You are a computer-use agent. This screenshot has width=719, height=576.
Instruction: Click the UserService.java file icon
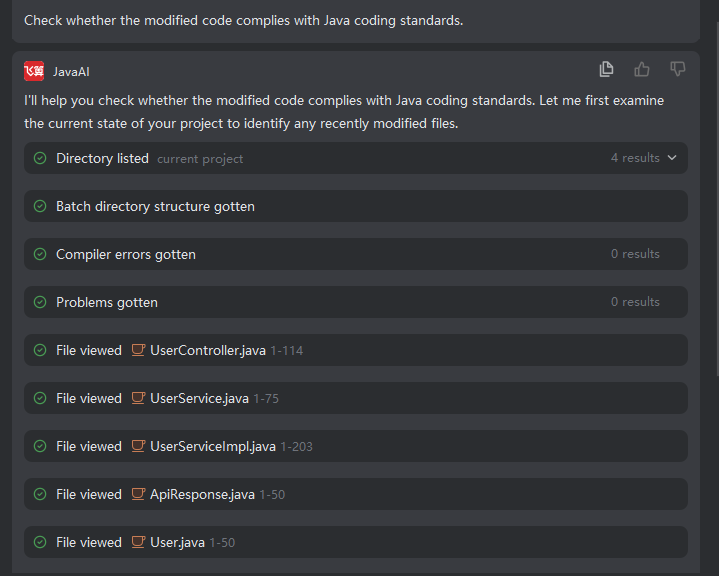[x=139, y=398]
